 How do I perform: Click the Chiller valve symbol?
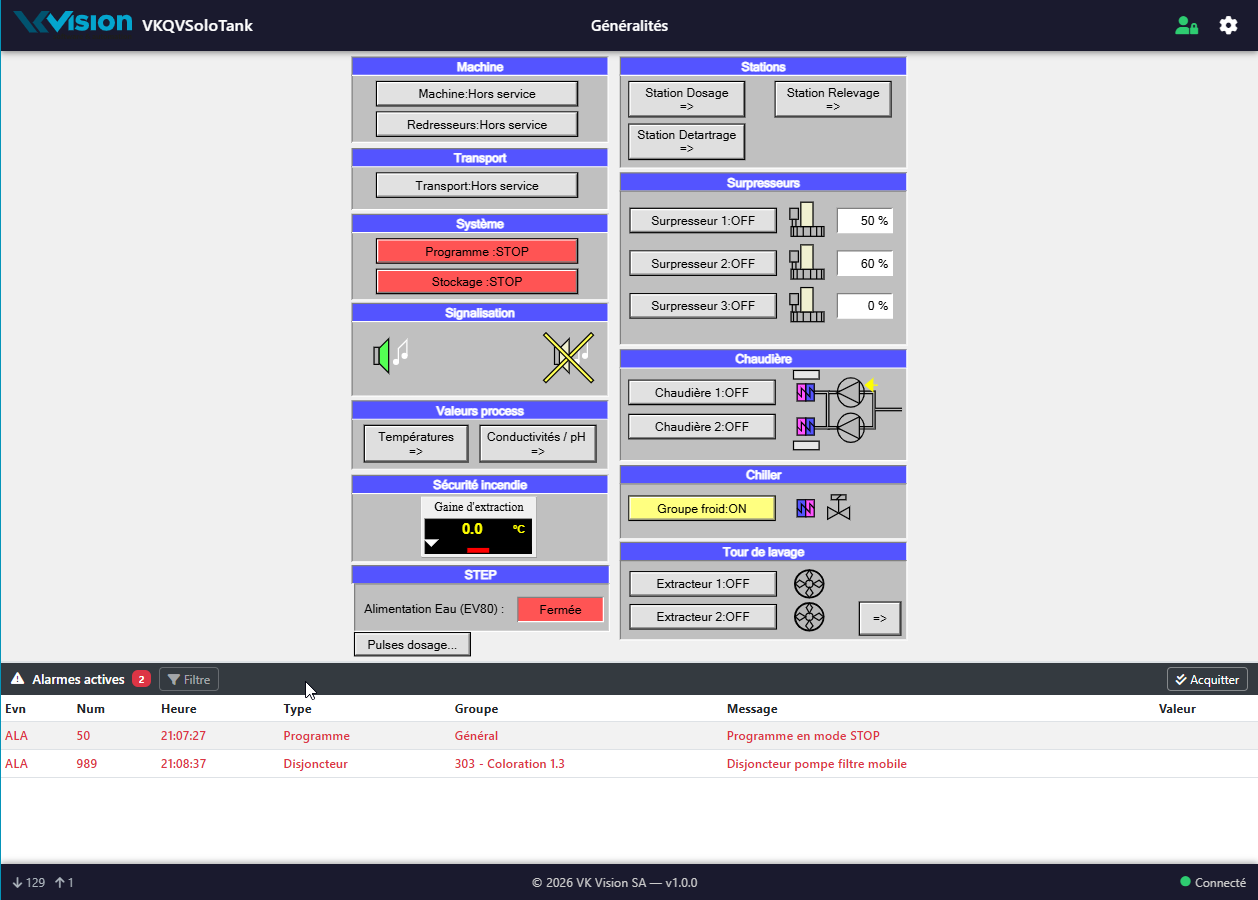click(x=839, y=507)
